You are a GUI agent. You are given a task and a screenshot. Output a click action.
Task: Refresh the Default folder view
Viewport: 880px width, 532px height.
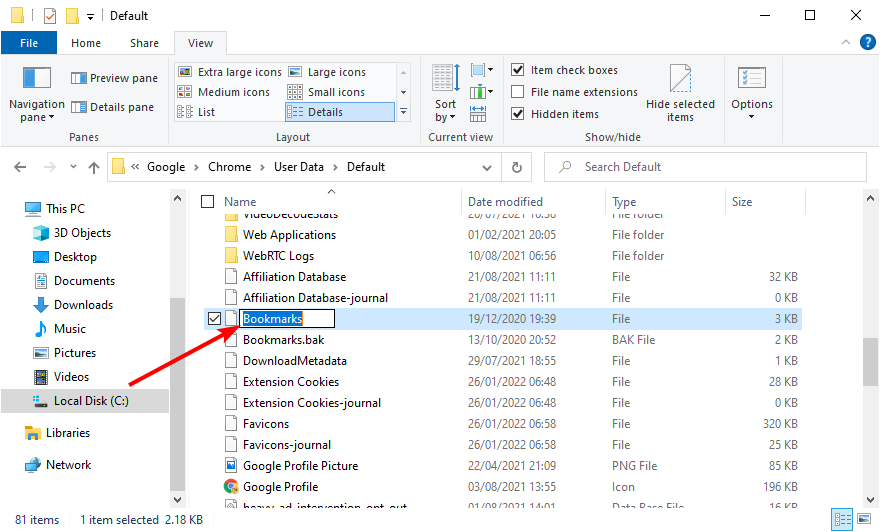[517, 167]
